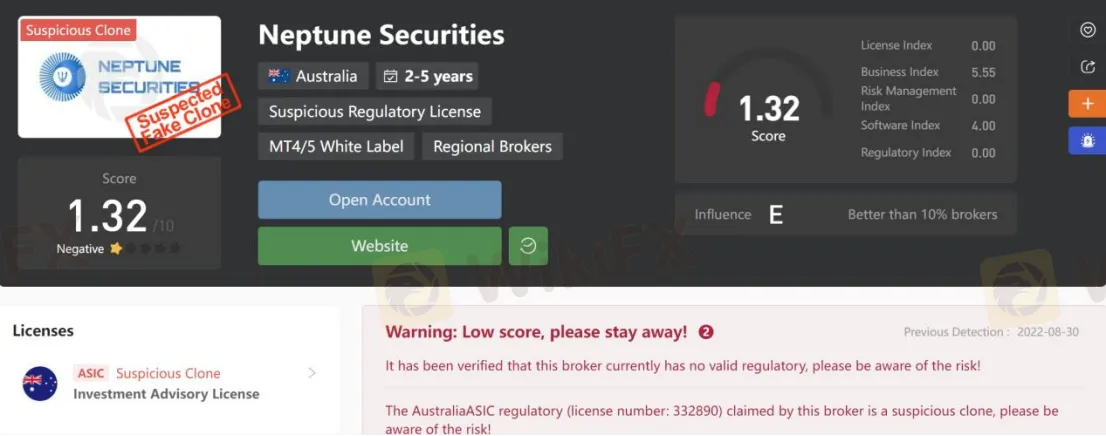Click the warning count badge icon
The image size is (1106, 436).
tap(706, 332)
